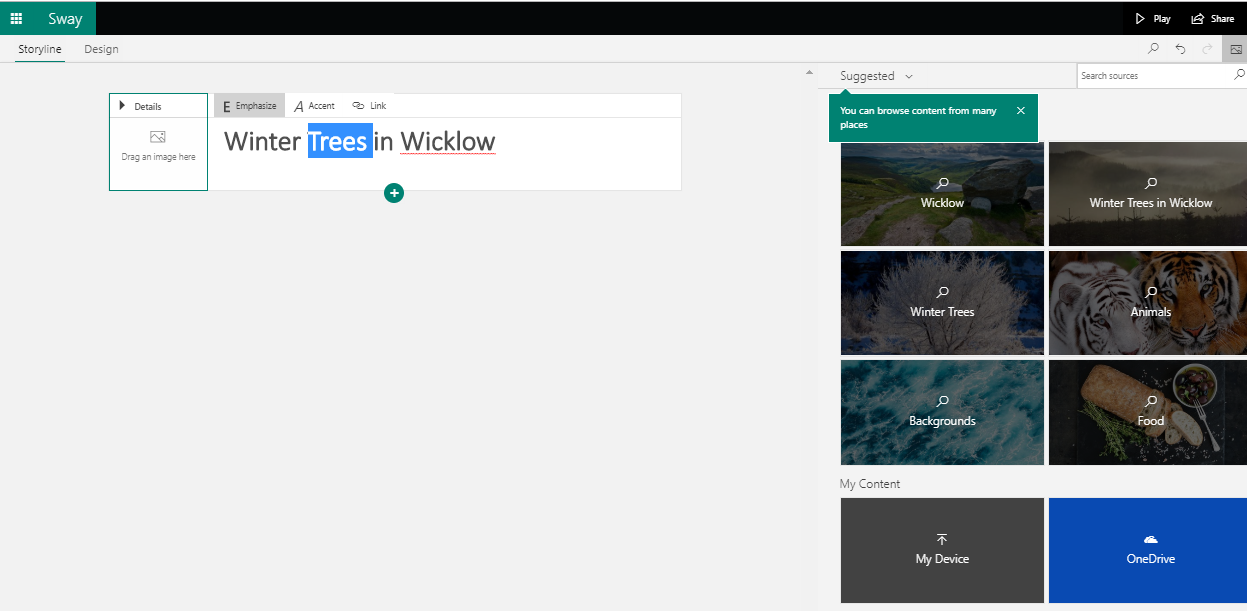This screenshot has height=611, width=1247.
Task: Expand the Suggested sources dropdown
Action: pos(876,76)
